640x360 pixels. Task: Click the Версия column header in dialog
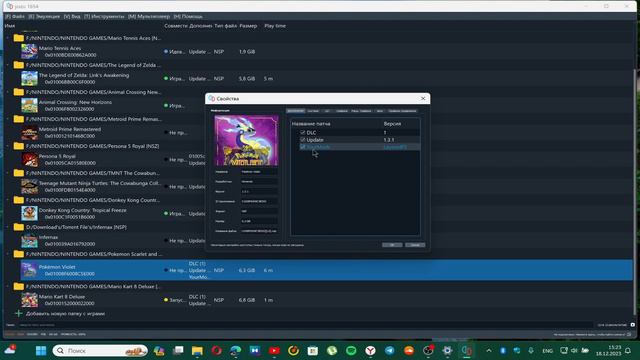[392, 124]
